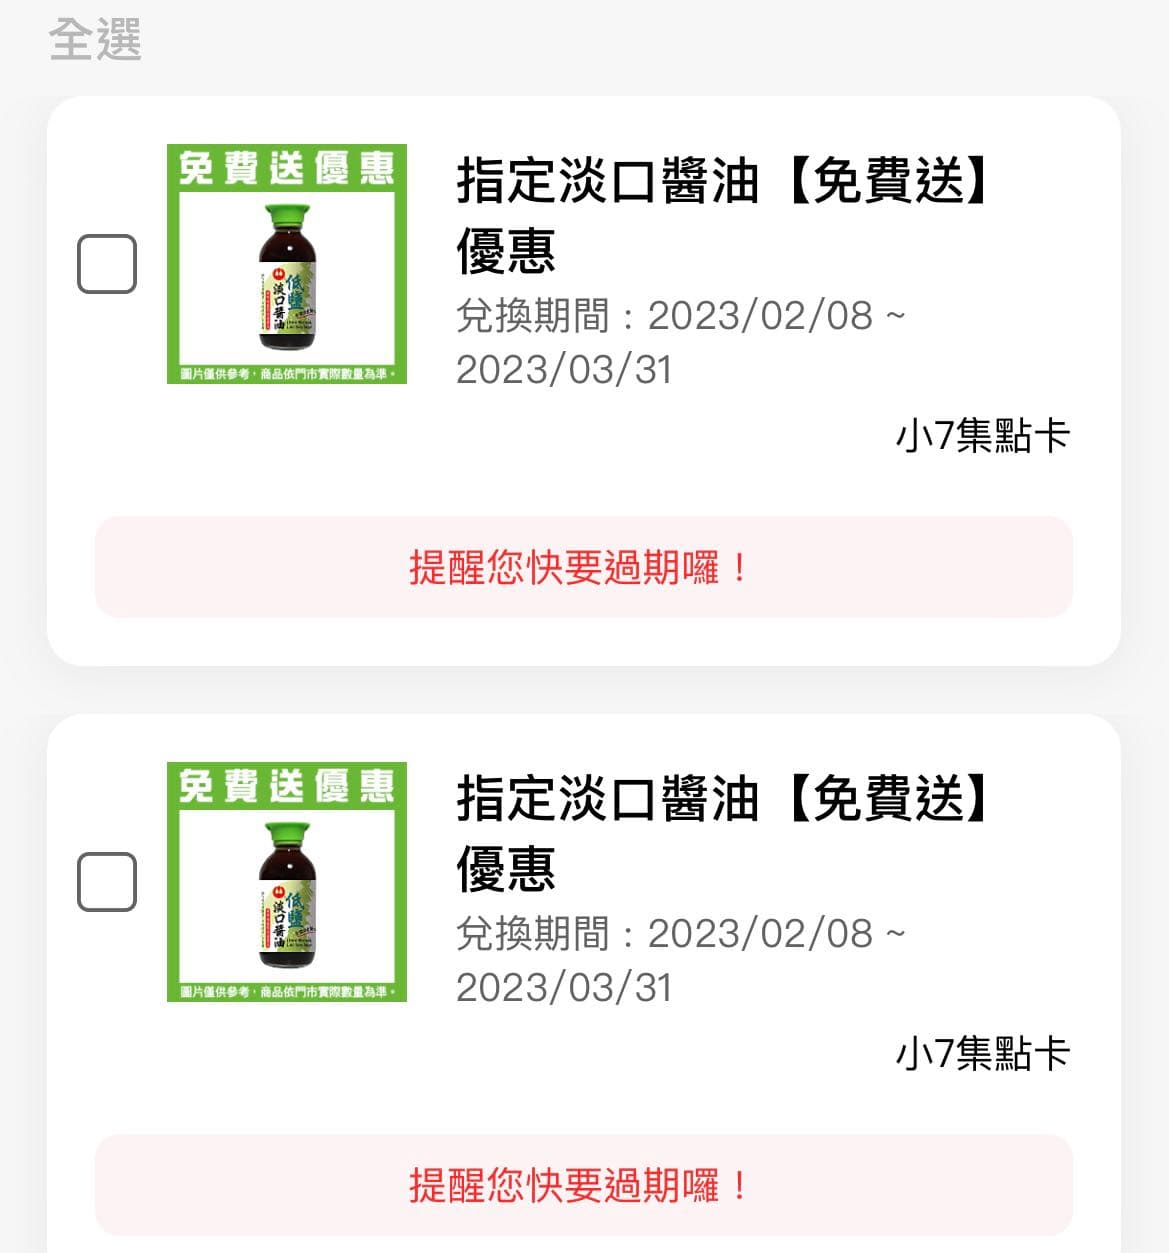Tap the second coupon's 兌換期間 date range
The height and width of the screenshot is (1253, 1169).
[x=681, y=960]
